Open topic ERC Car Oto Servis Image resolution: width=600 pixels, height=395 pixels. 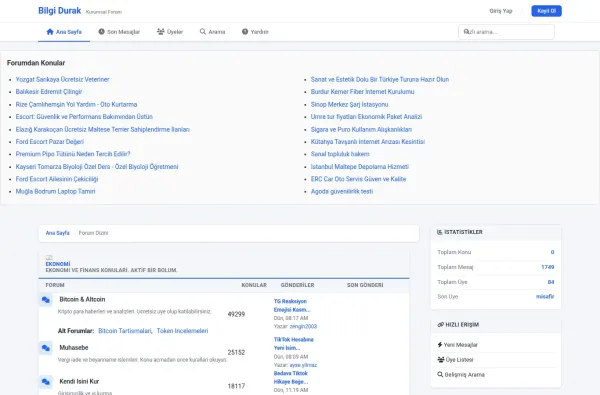[x=358, y=179]
